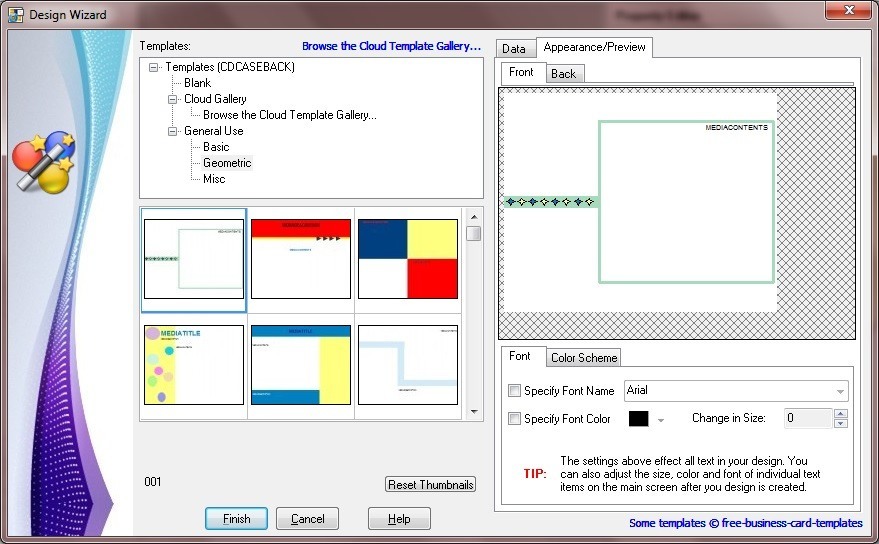Image resolution: width=879 pixels, height=544 pixels.
Task: Open the font color dropdown arrow
Action: [x=661, y=419]
